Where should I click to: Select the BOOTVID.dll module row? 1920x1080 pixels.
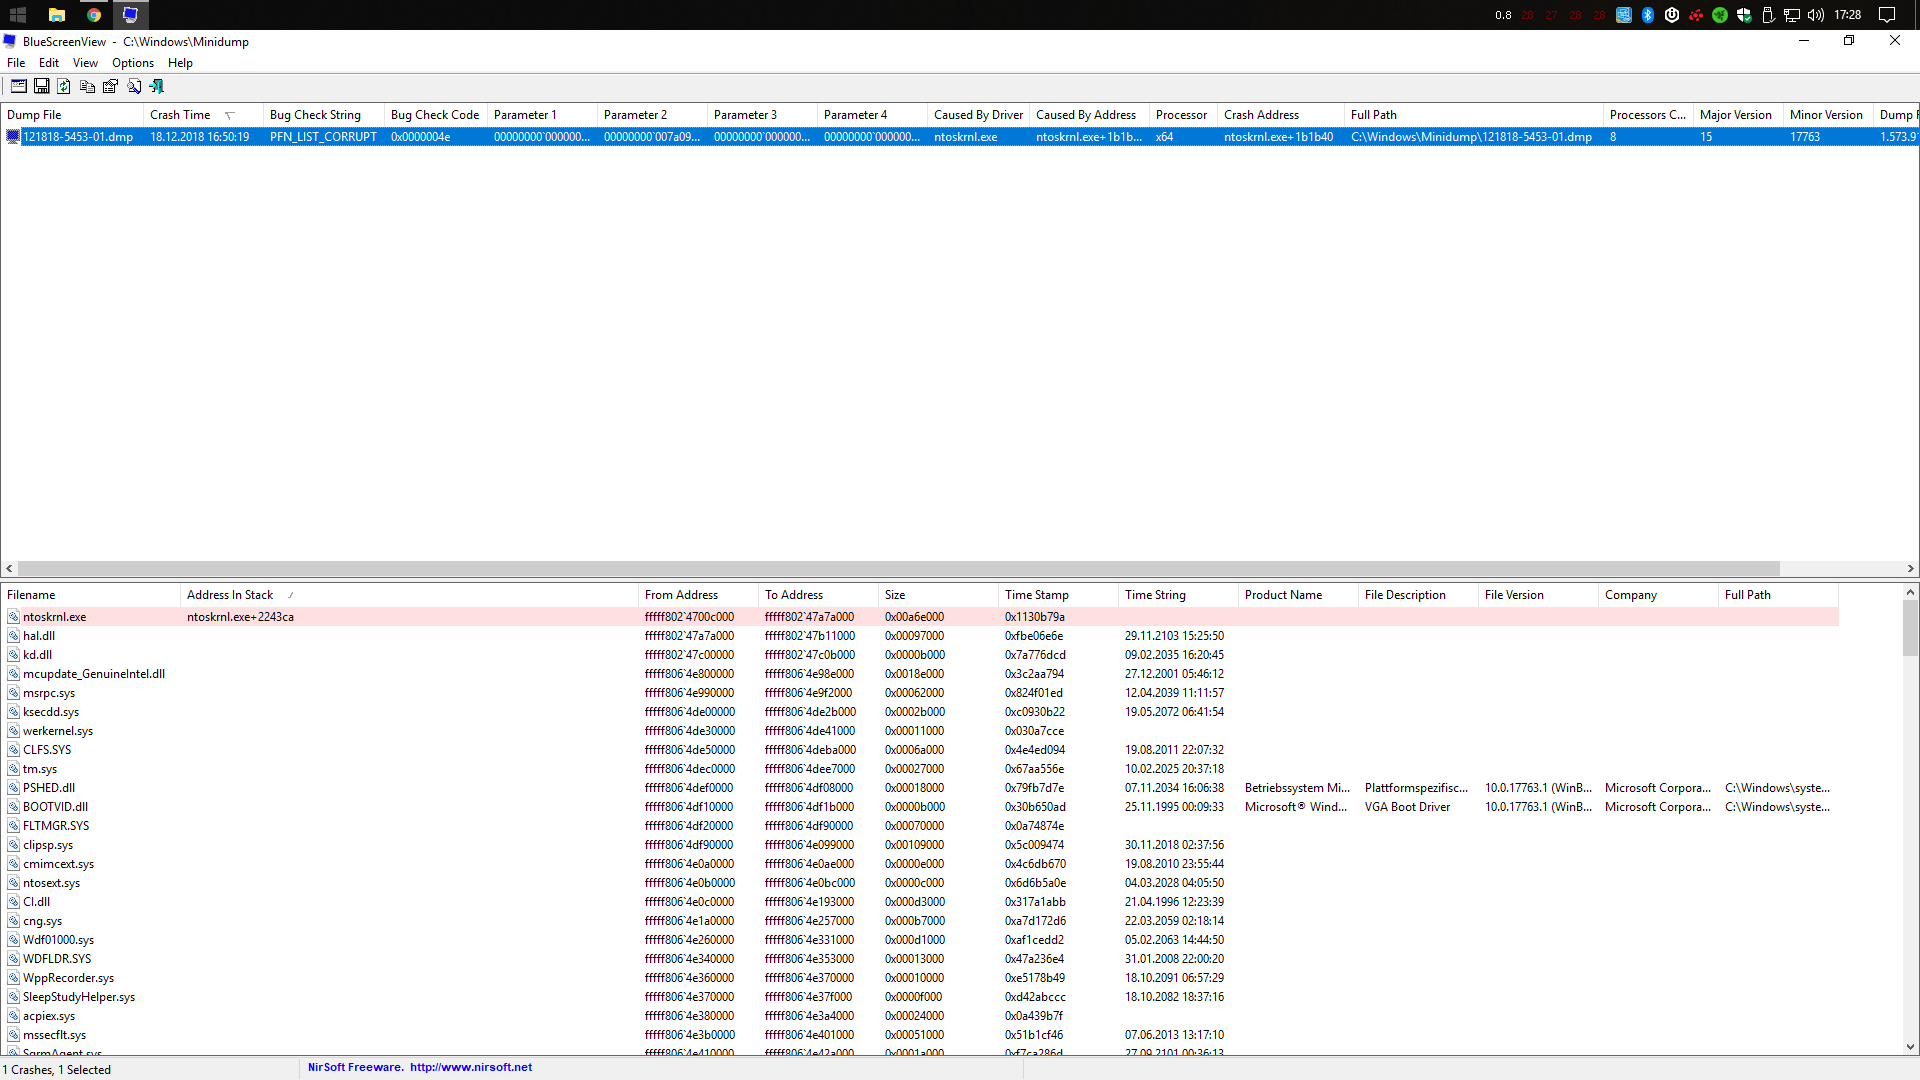tap(55, 807)
